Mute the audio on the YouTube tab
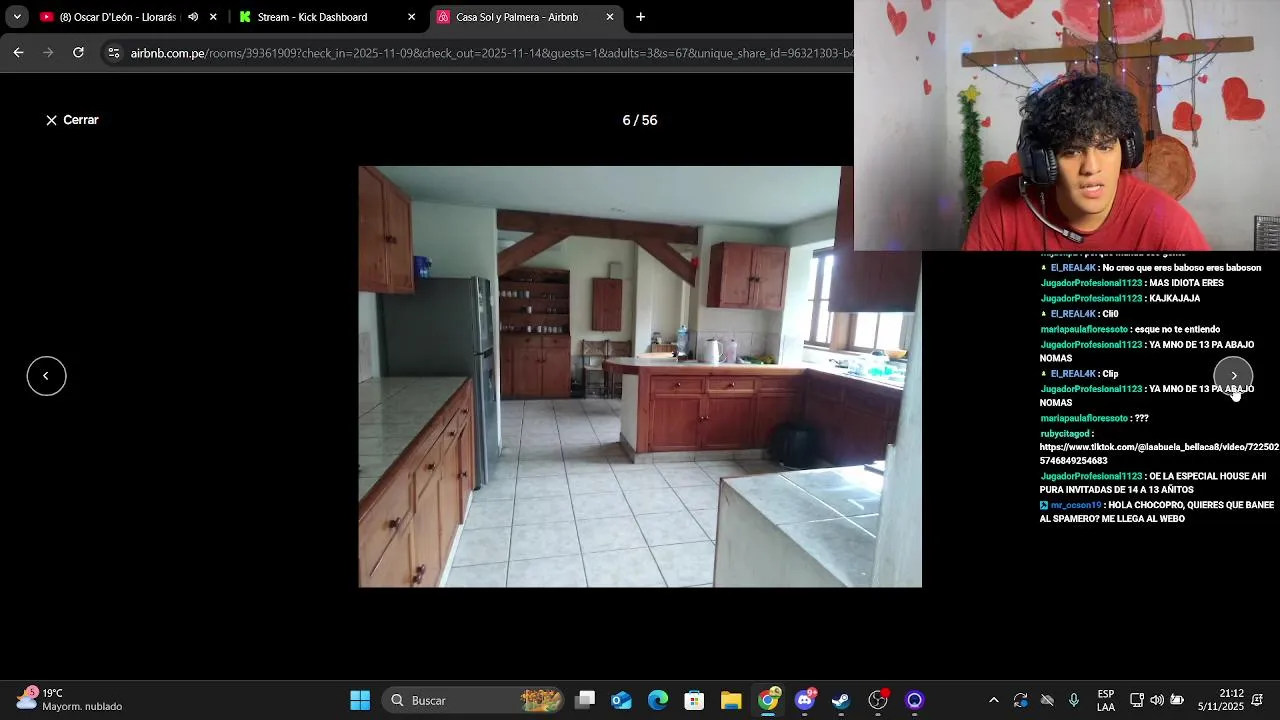Screen dimensions: 1280x720 click(x=193, y=17)
